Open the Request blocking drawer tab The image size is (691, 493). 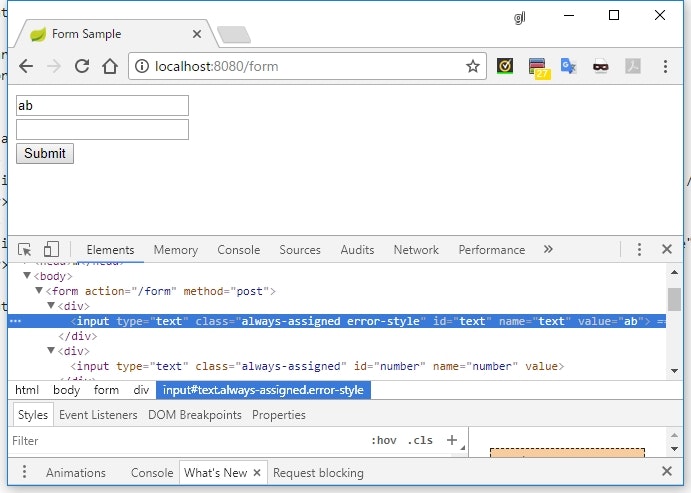[x=318, y=473]
